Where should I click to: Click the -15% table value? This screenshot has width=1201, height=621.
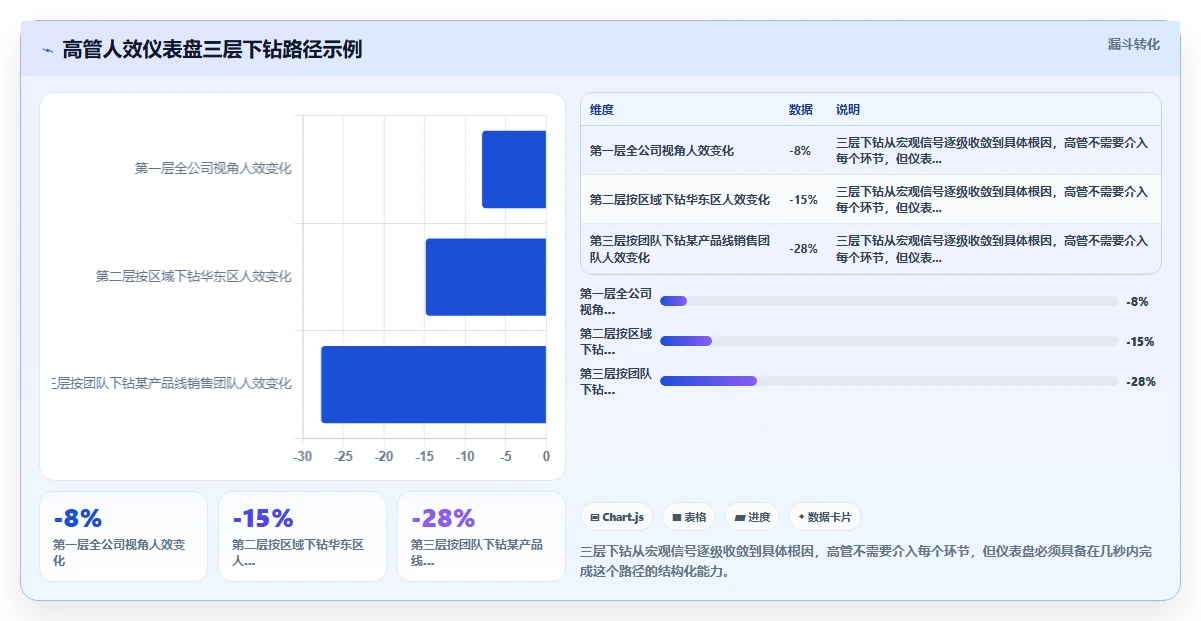[804, 200]
